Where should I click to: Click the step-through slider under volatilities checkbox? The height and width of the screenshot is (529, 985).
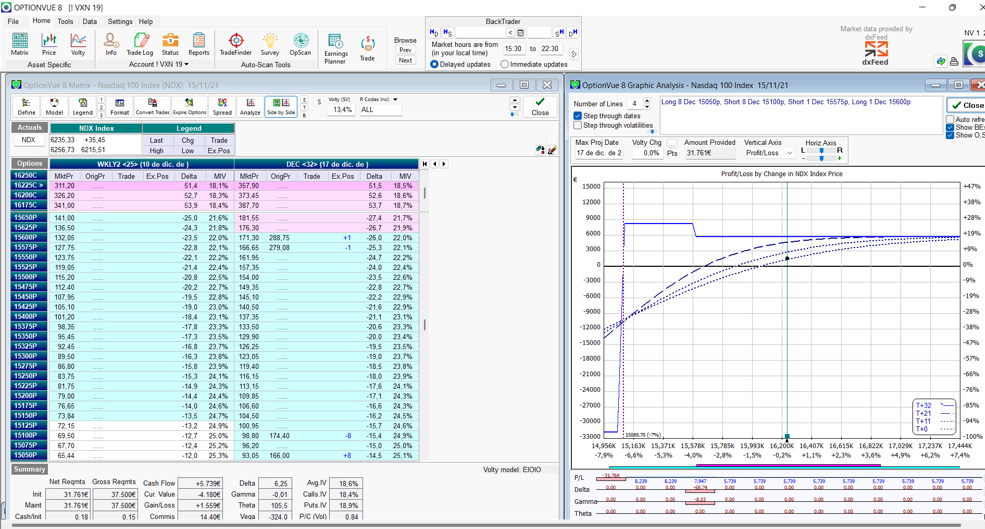652,132
